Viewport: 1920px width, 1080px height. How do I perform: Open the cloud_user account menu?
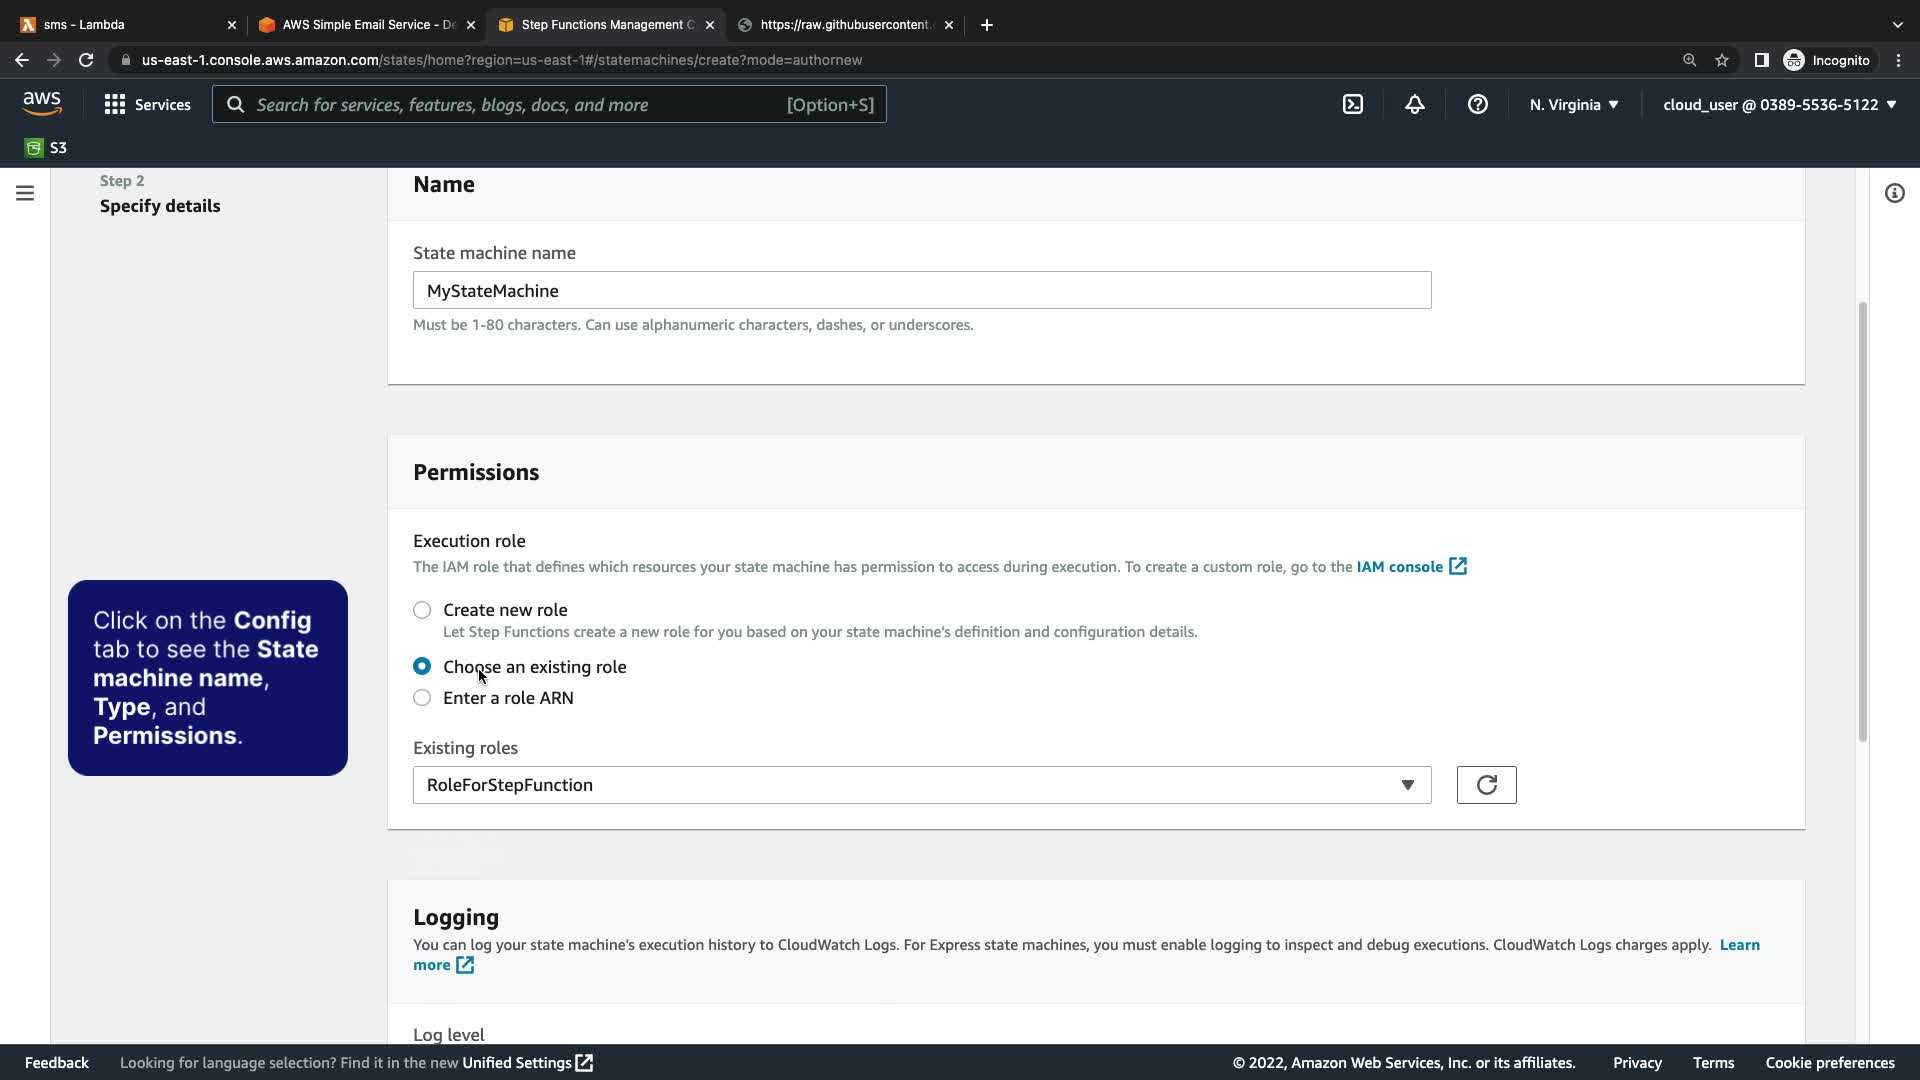click(x=1779, y=104)
